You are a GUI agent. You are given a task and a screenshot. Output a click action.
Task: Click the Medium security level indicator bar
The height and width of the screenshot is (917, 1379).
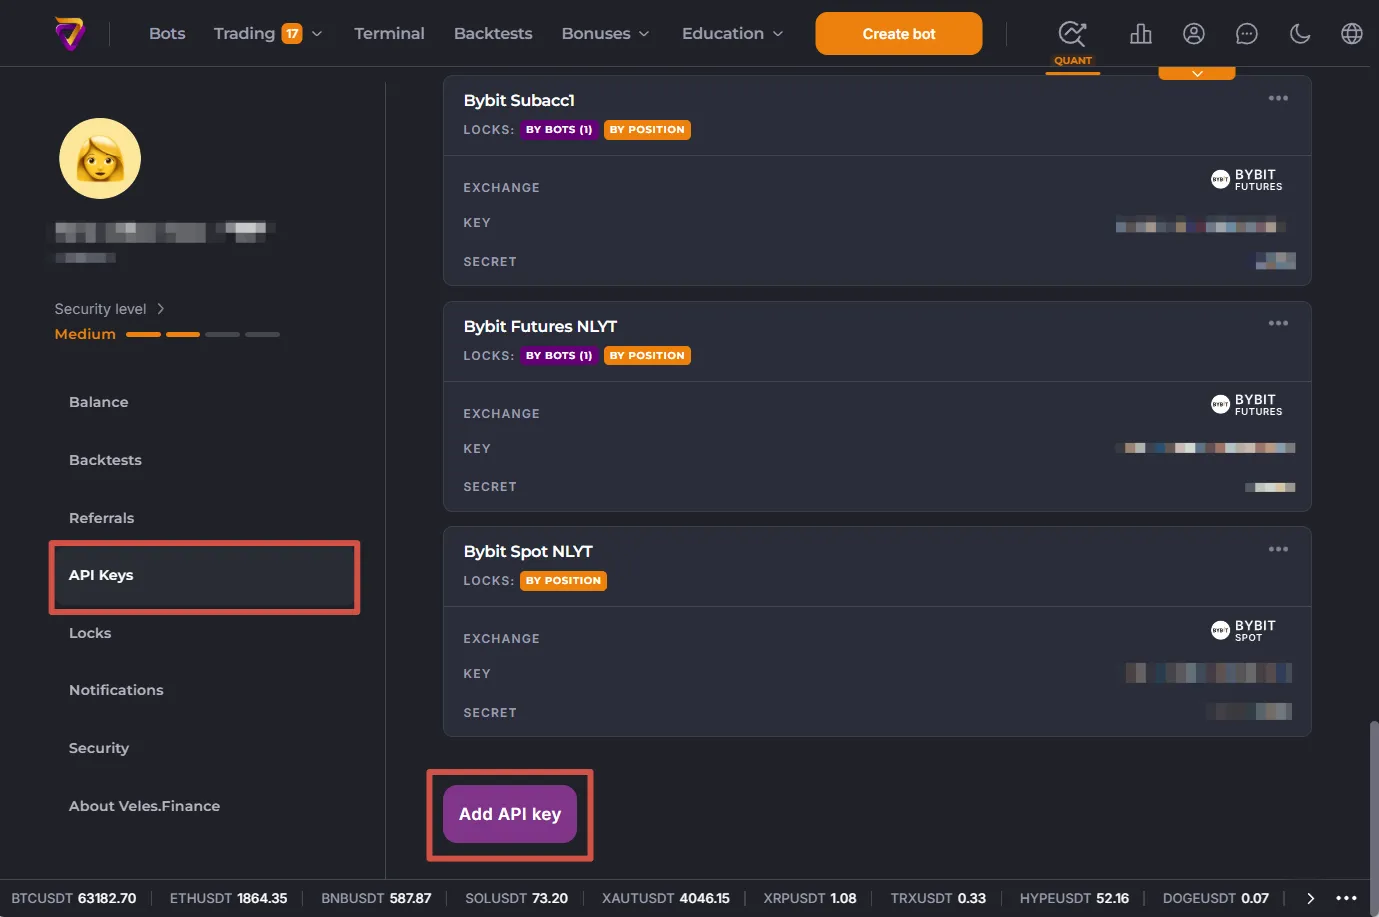coord(203,334)
